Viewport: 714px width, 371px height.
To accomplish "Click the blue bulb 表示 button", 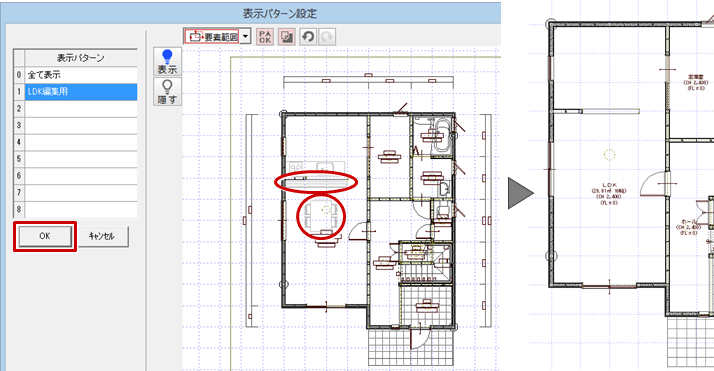I will [x=168, y=61].
